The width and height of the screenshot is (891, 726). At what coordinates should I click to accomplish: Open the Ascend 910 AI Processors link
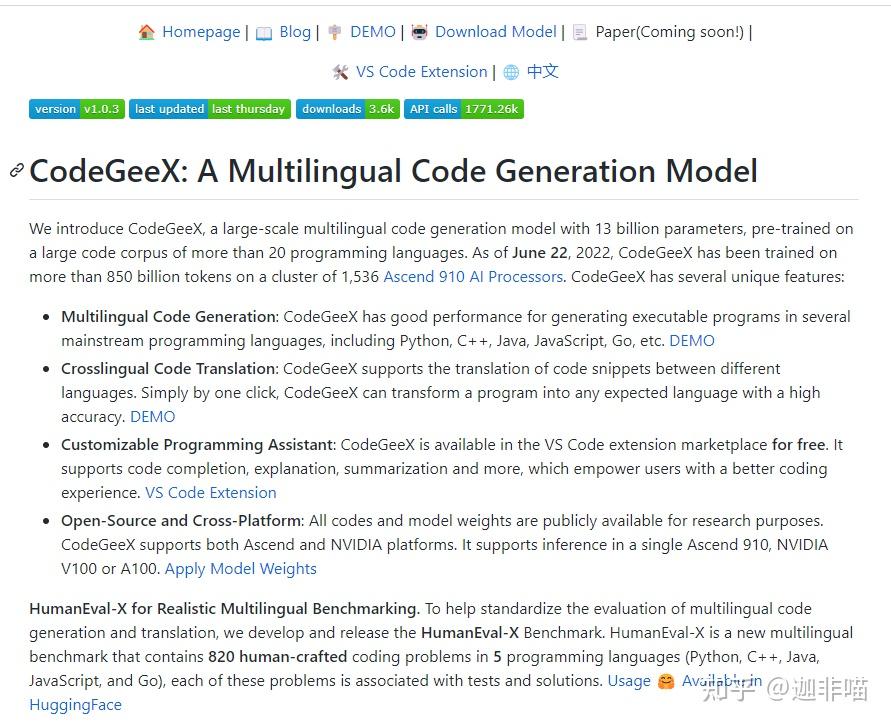click(x=472, y=276)
